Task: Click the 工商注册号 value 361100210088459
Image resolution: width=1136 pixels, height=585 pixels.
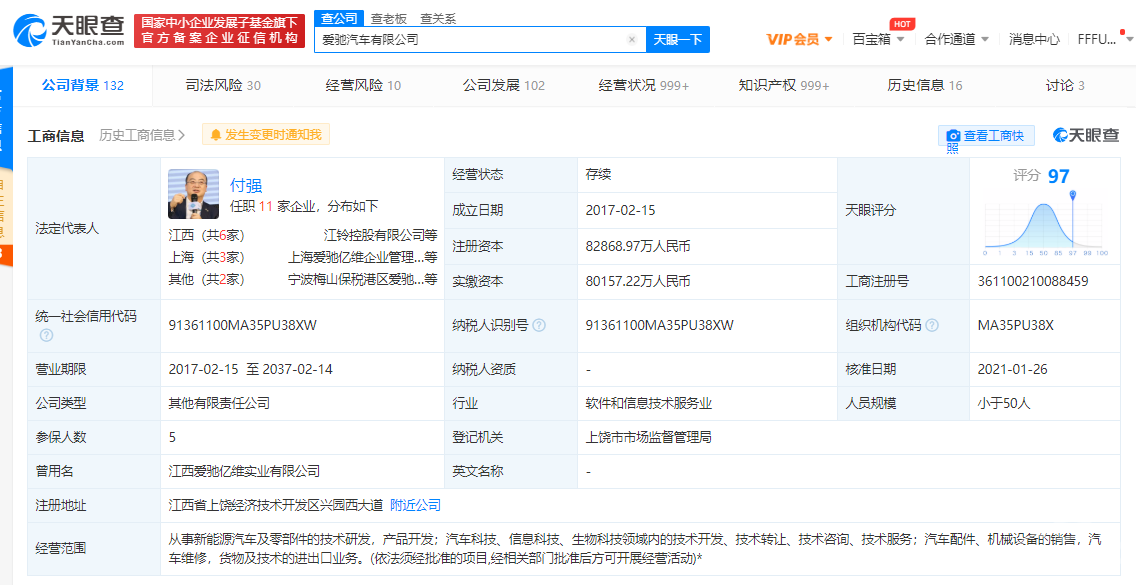Action: [1032, 281]
